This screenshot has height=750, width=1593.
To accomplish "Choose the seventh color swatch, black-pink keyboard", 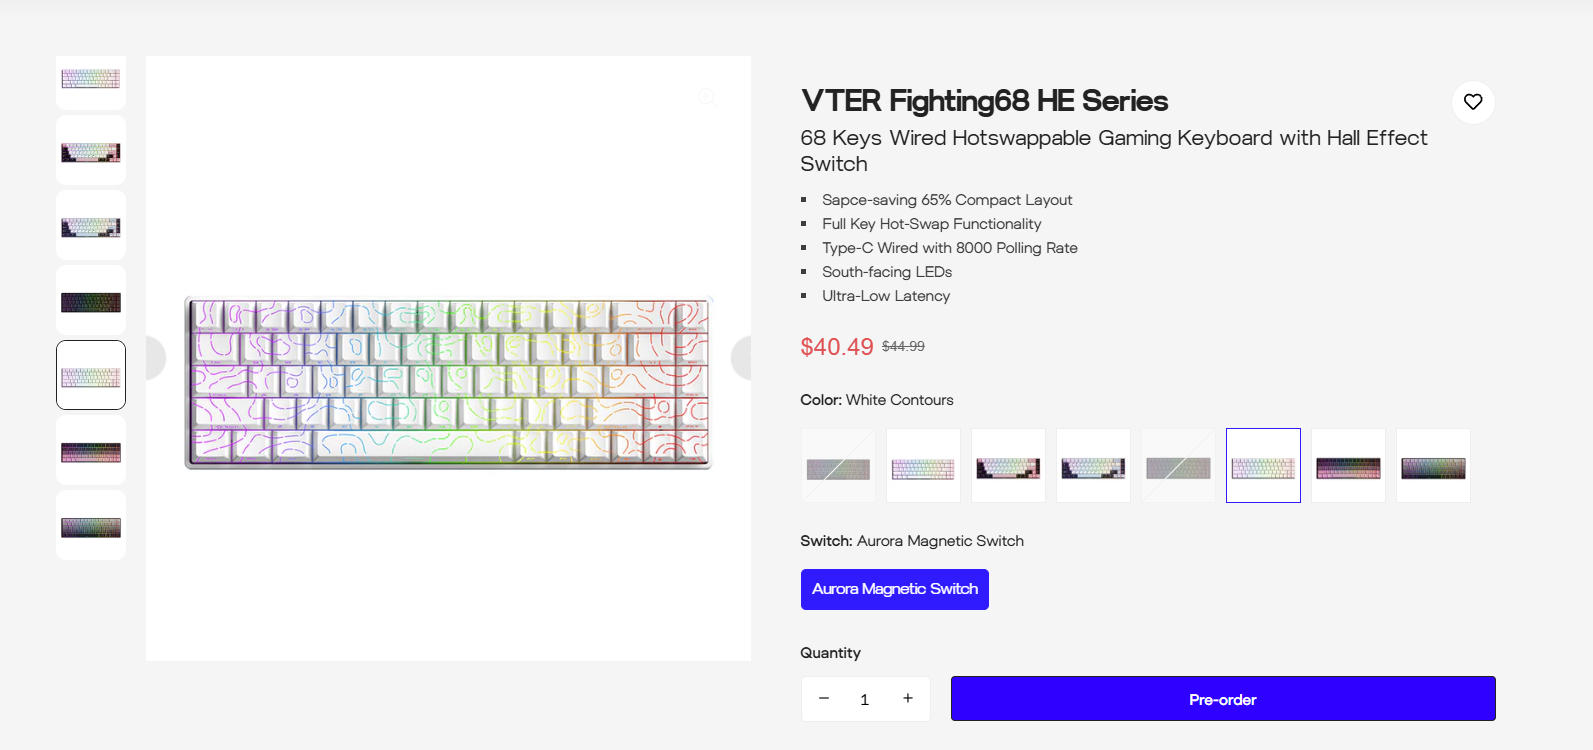I will (1348, 466).
